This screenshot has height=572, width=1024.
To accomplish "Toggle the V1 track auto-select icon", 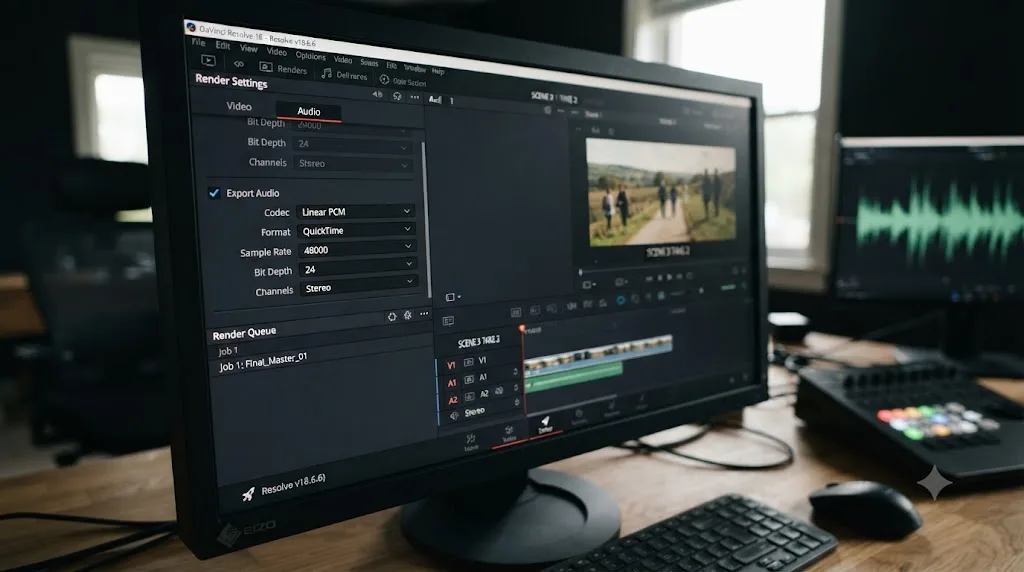I will tap(468, 362).
